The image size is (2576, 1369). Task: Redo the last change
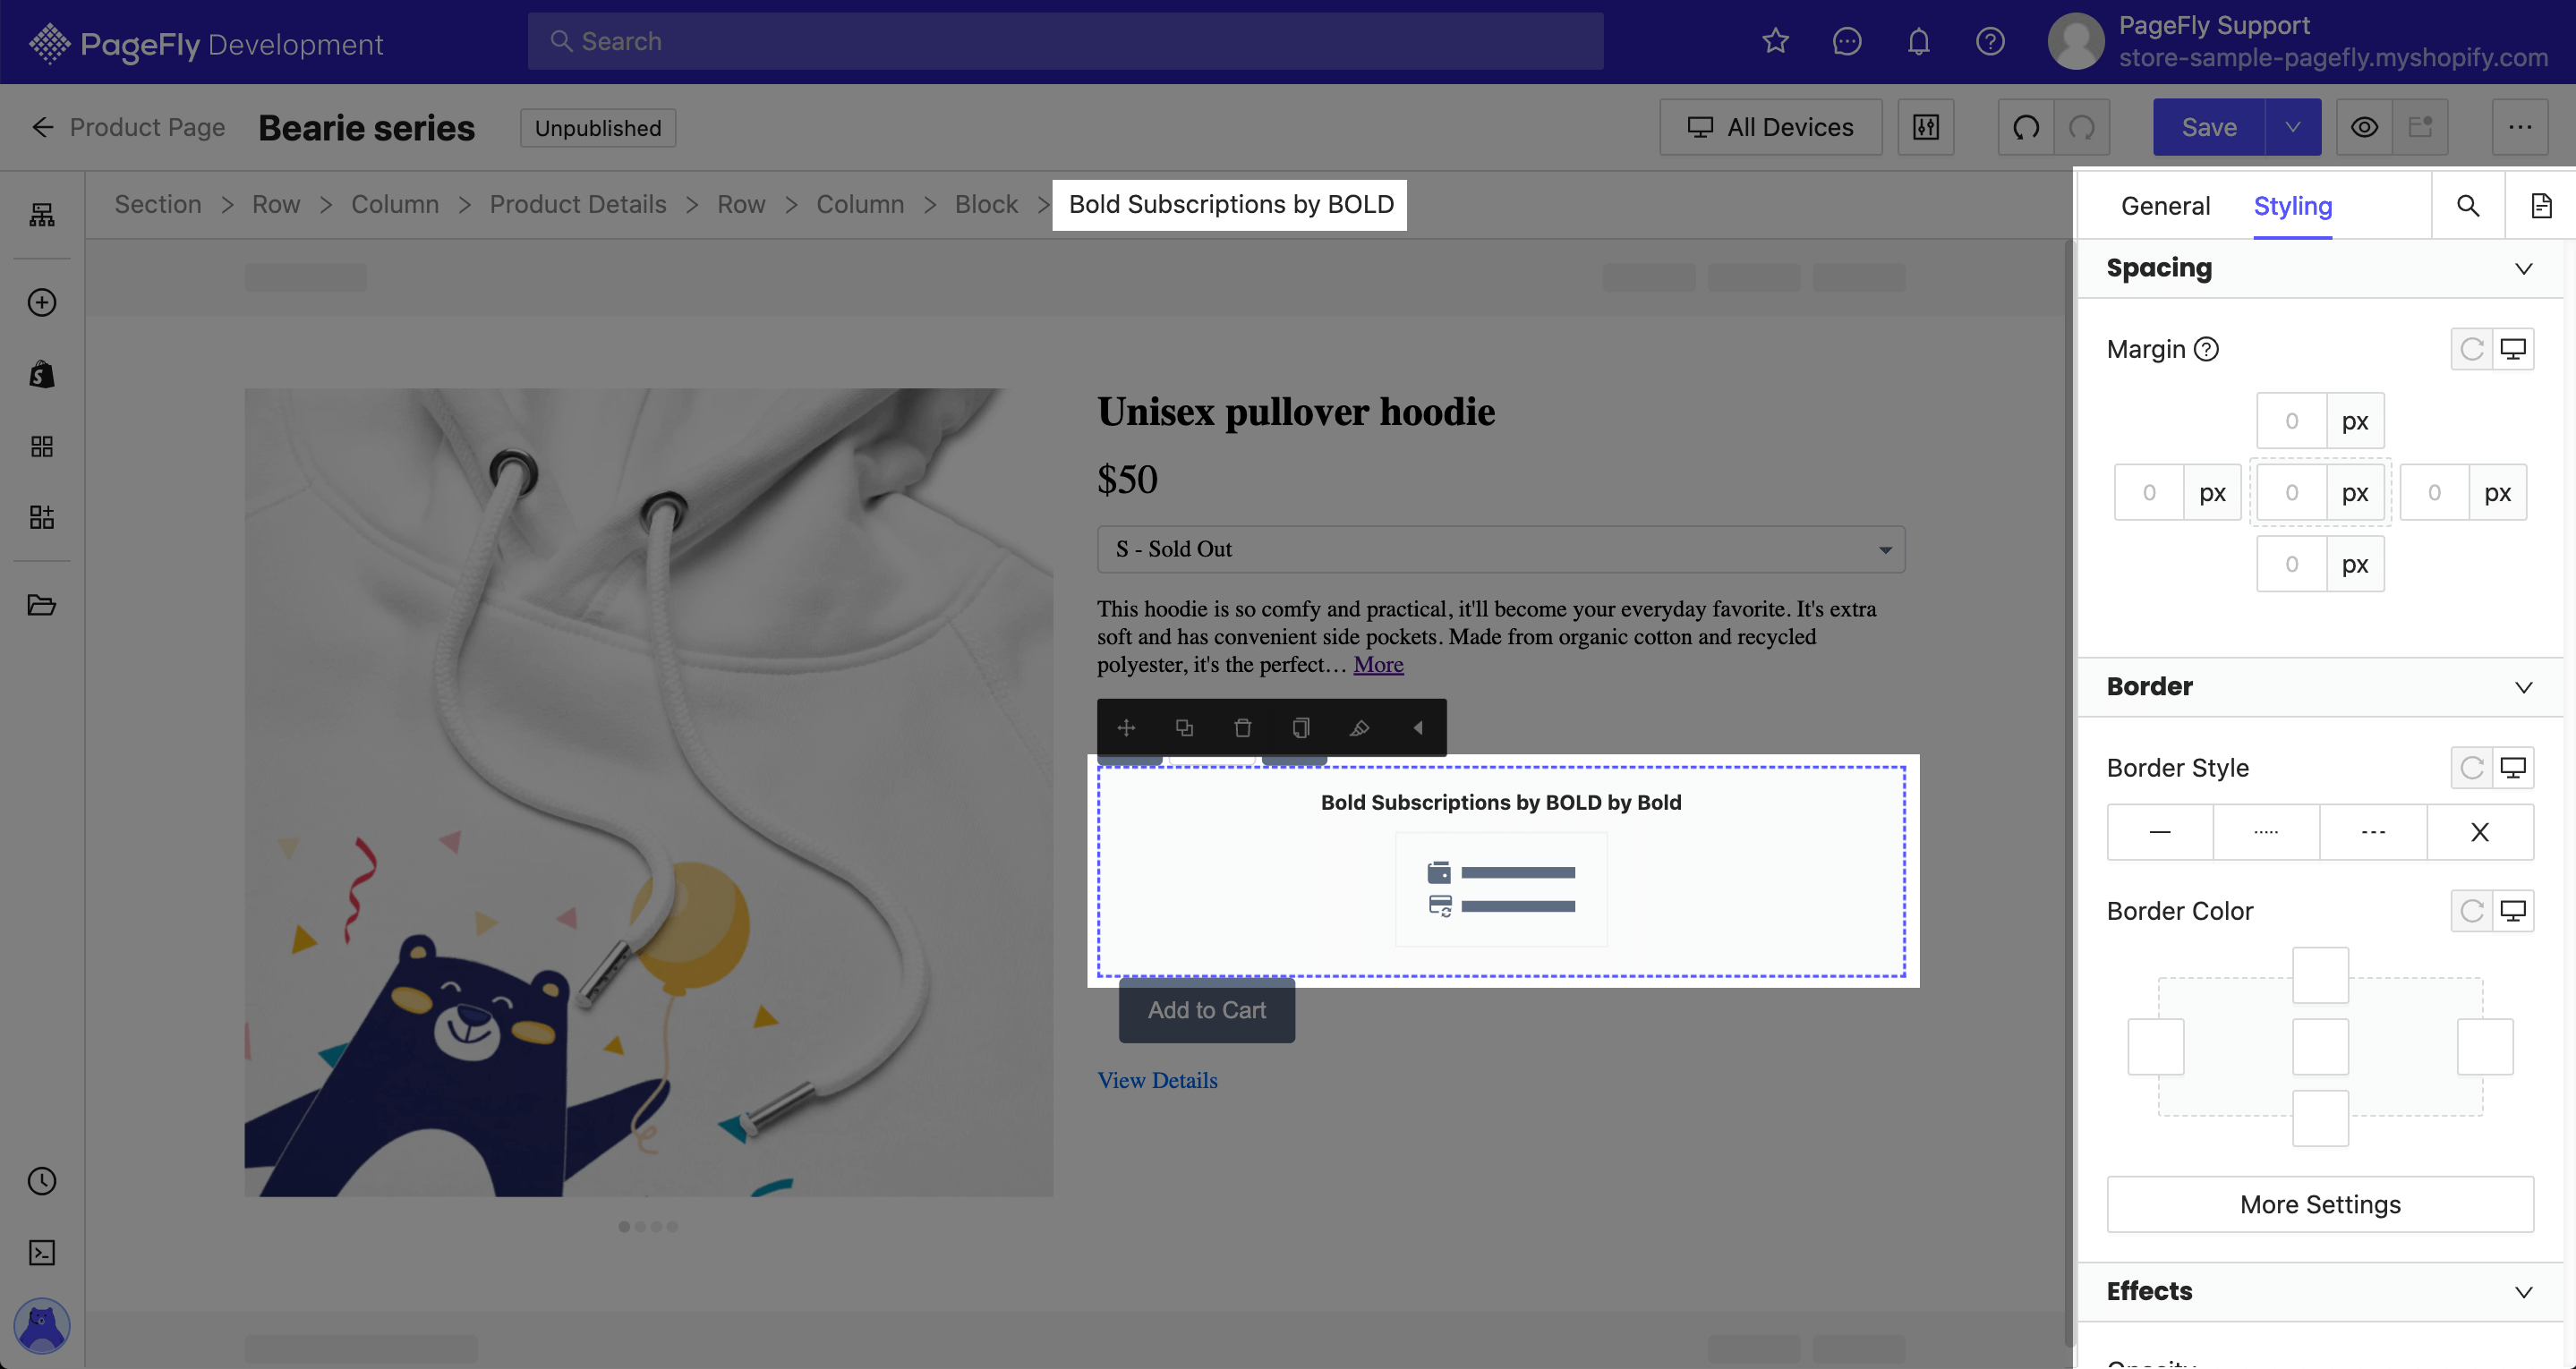pyautogui.click(x=2082, y=127)
